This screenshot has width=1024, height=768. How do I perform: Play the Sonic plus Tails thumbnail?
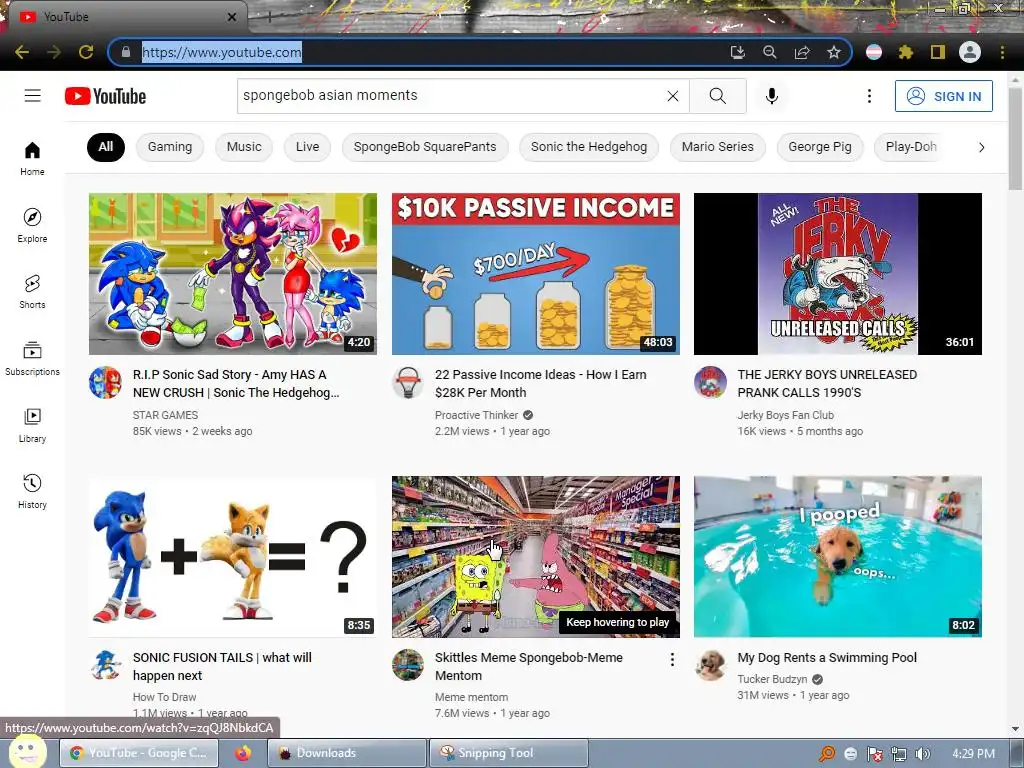[232, 556]
